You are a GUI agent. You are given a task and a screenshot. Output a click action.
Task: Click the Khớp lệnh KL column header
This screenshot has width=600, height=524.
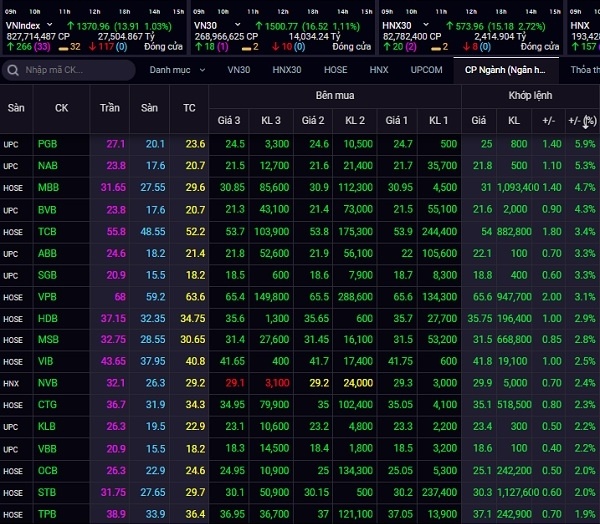[514, 121]
